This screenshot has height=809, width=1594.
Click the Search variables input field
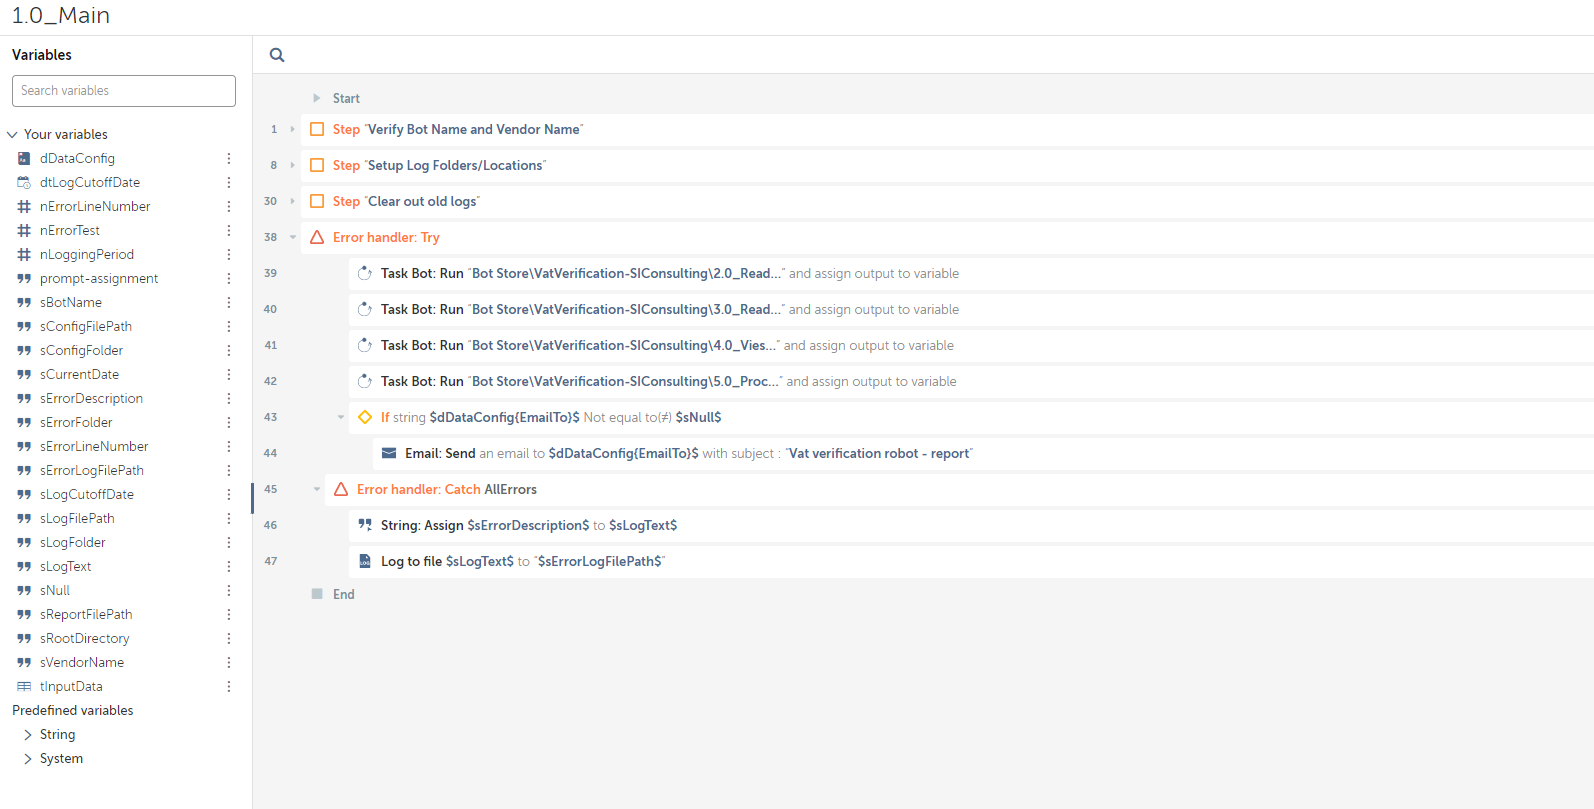(124, 91)
